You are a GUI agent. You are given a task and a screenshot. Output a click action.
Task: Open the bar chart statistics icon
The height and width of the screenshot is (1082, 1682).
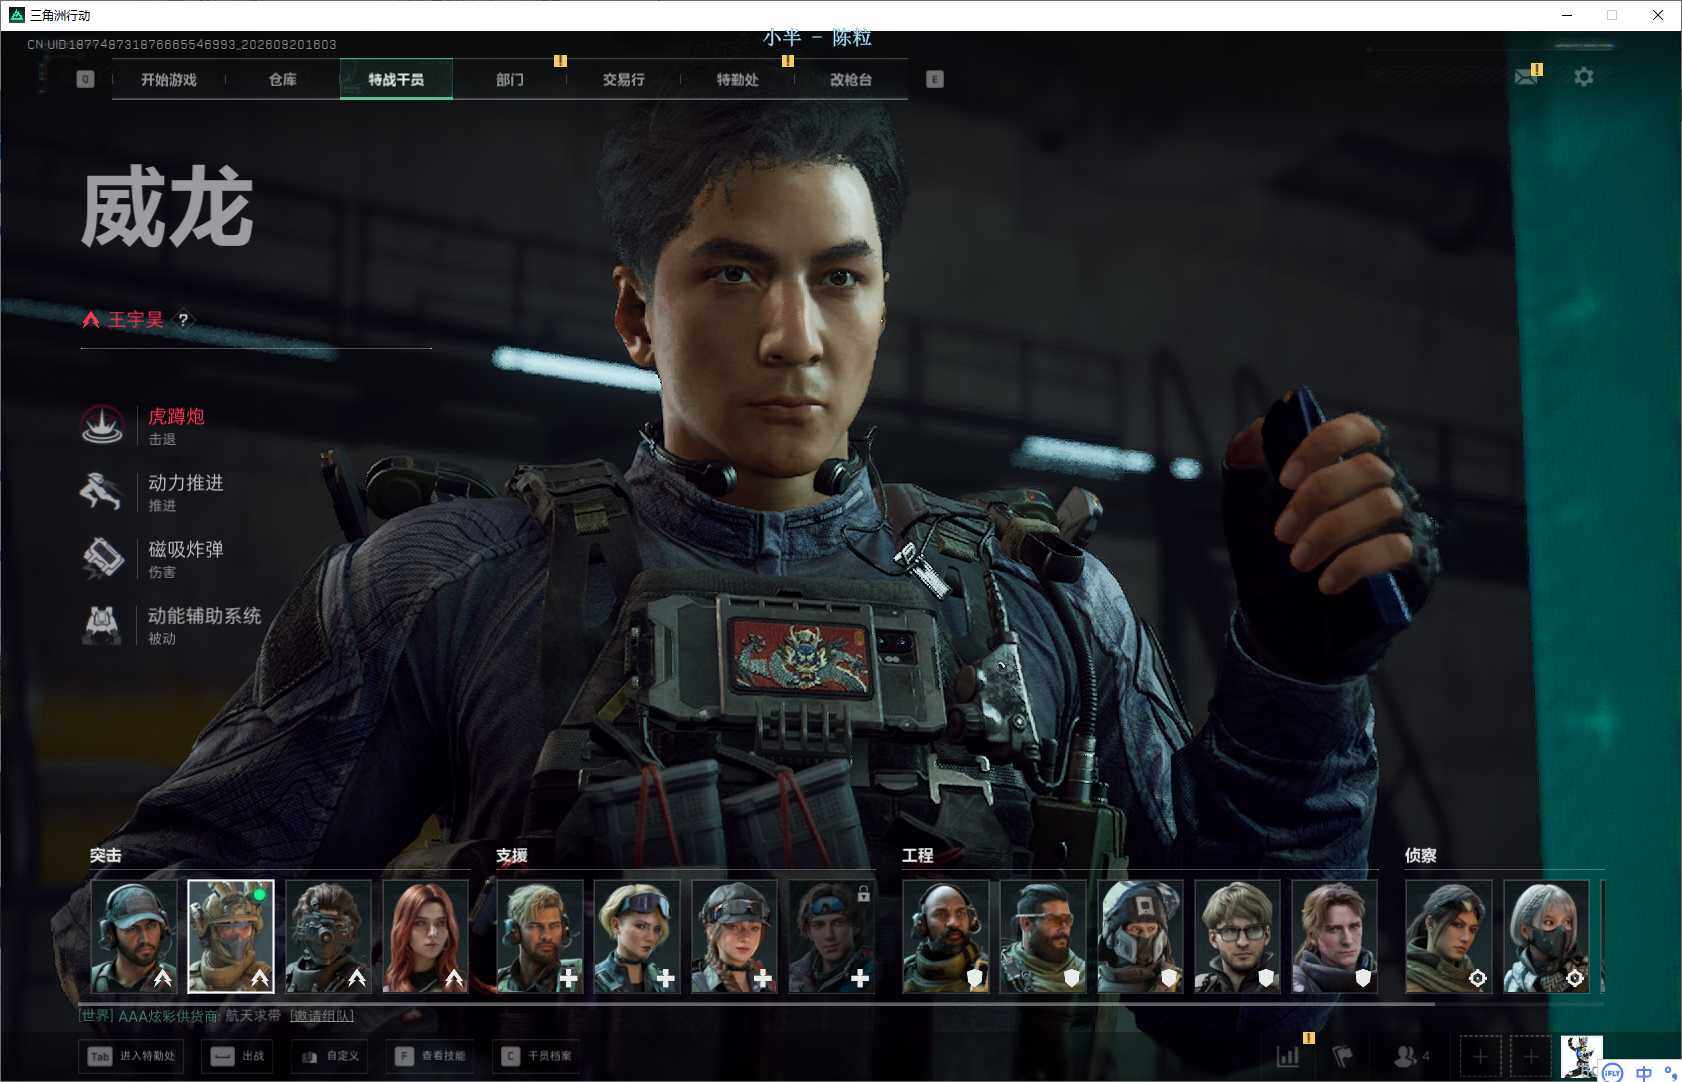(x=1288, y=1055)
